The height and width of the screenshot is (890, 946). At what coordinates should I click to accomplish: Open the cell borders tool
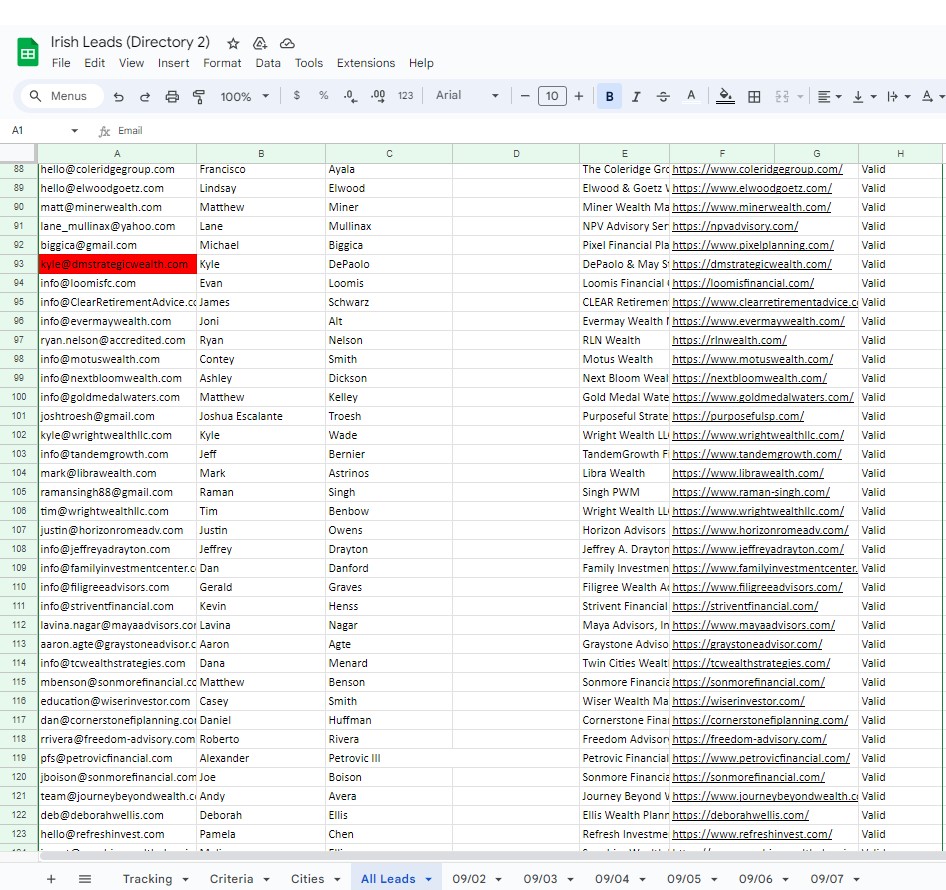pos(754,97)
